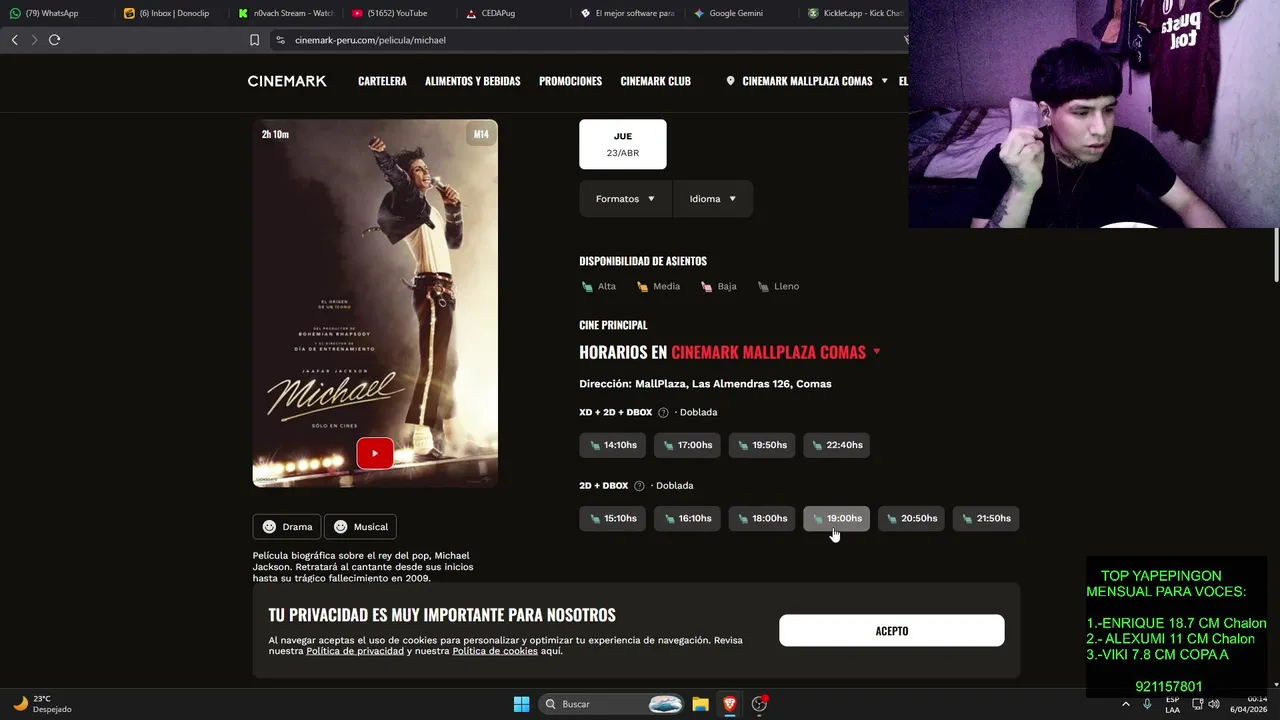Viewport: 1280px width, 720px height.
Task: Open the volume tray icon
Action: [x=1214, y=704]
